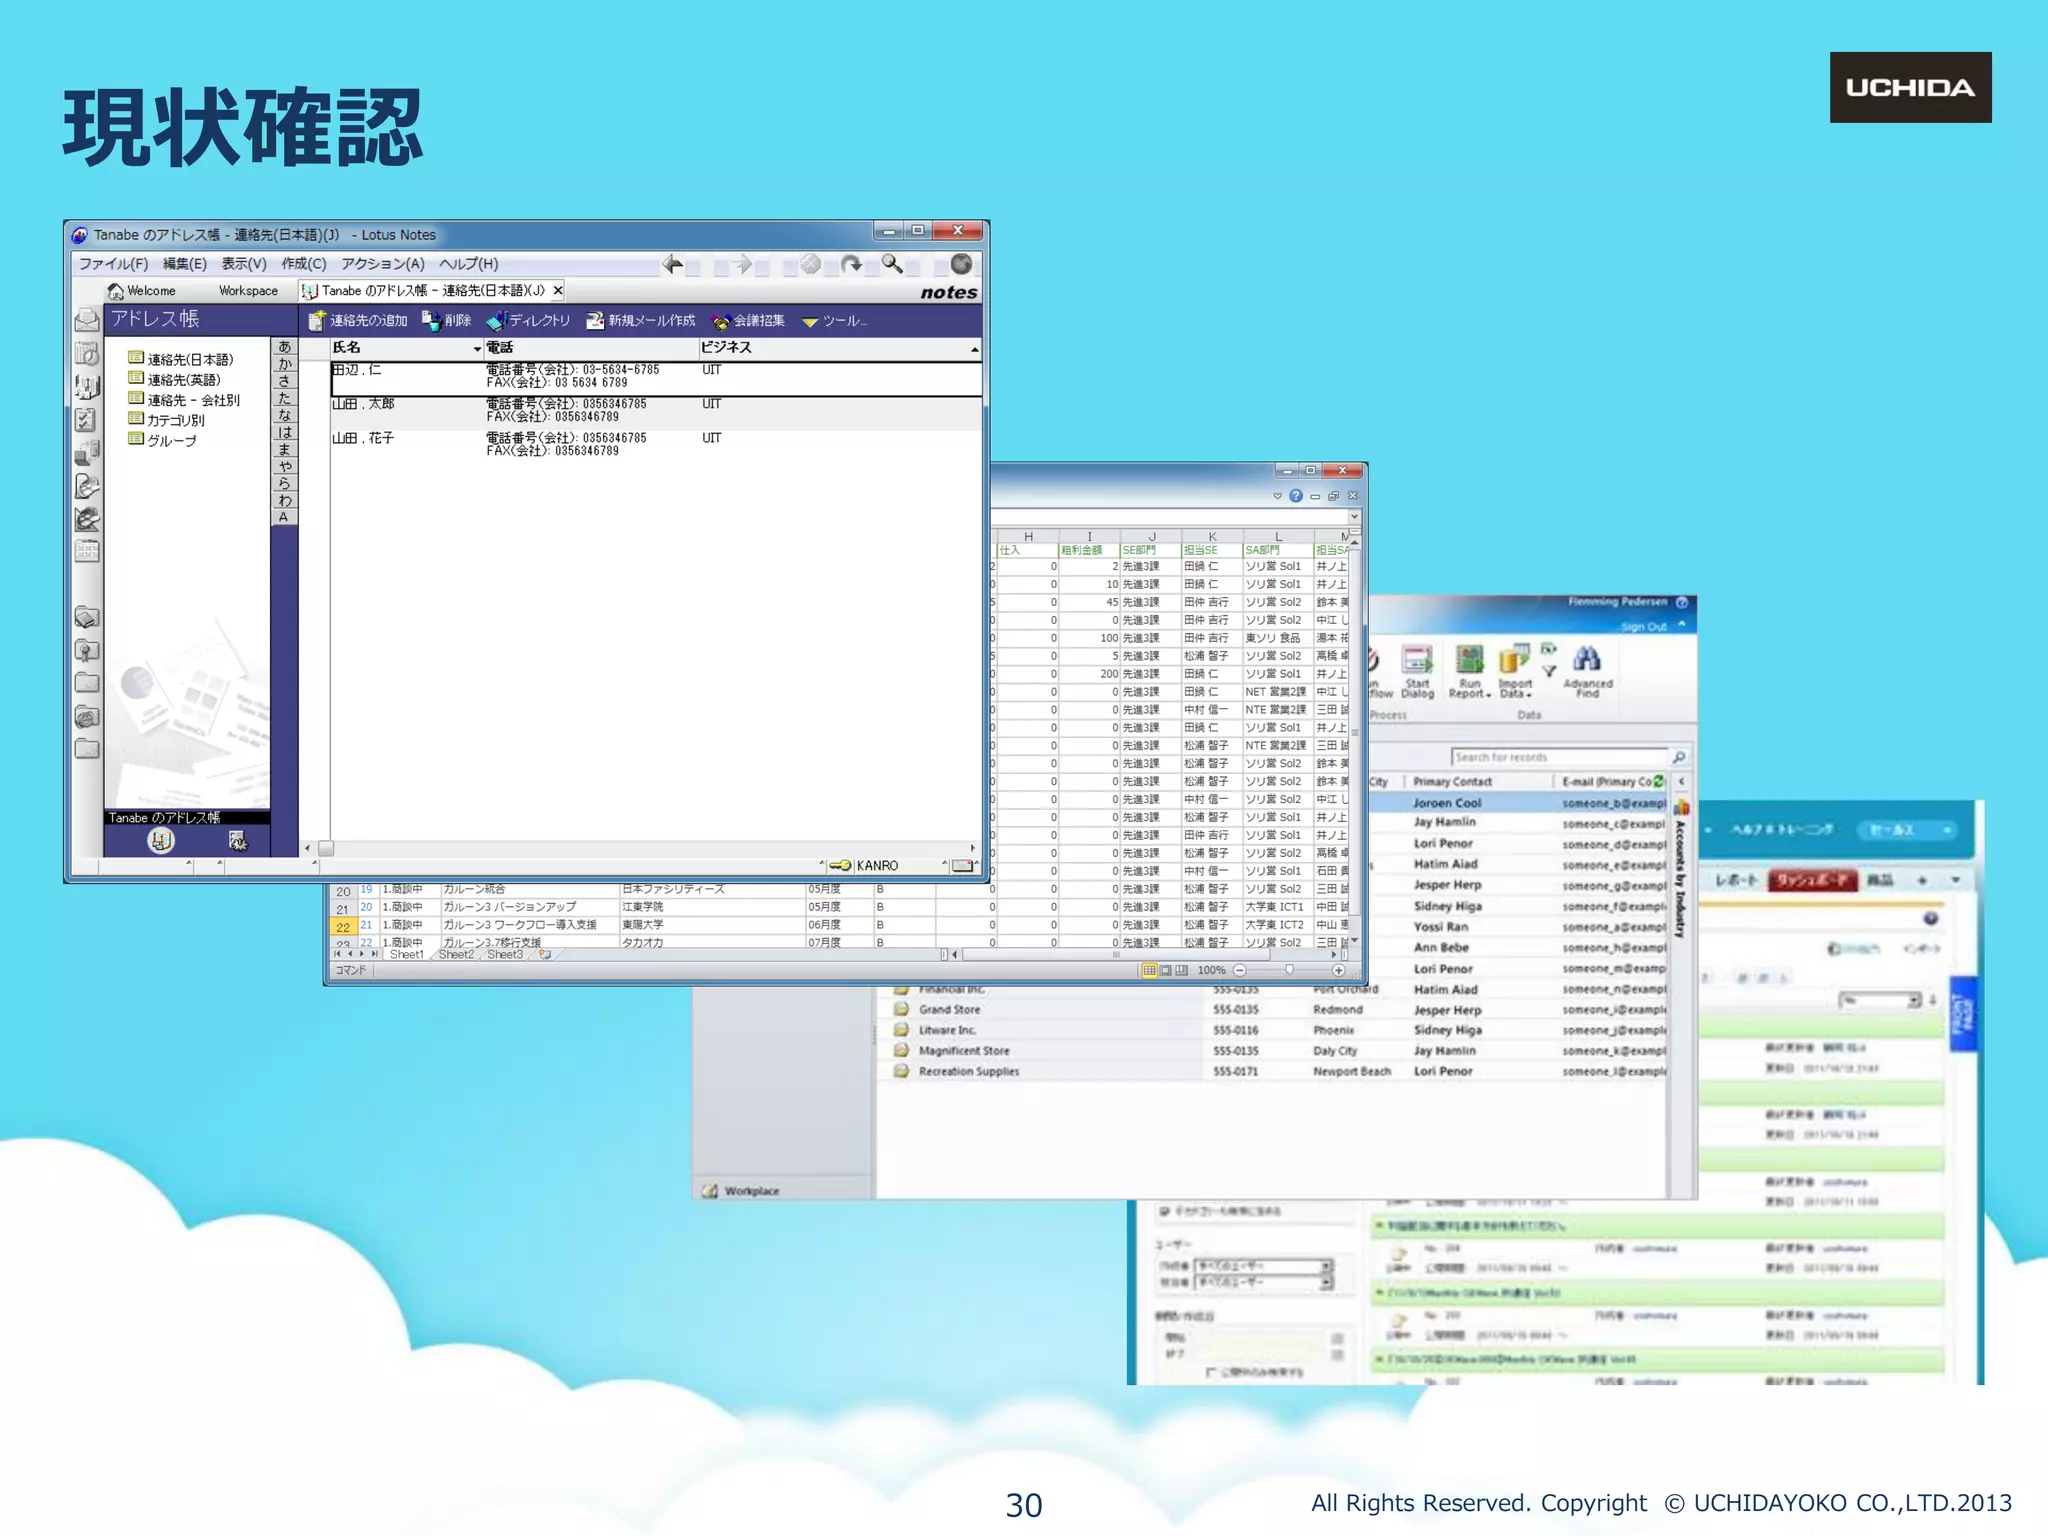Toggle Excel Page Break Preview button
Image resolution: width=2048 pixels, height=1536 pixels.
1181,970
